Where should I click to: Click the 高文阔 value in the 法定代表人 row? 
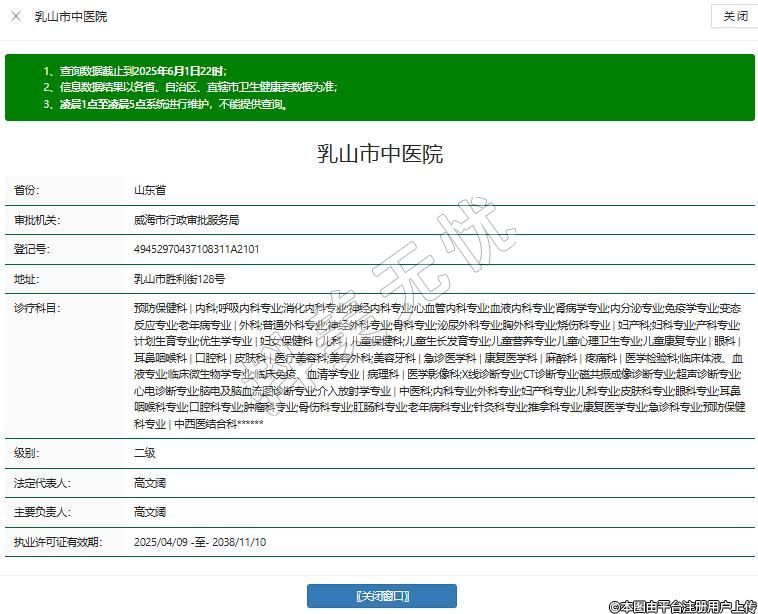point(150,483)
